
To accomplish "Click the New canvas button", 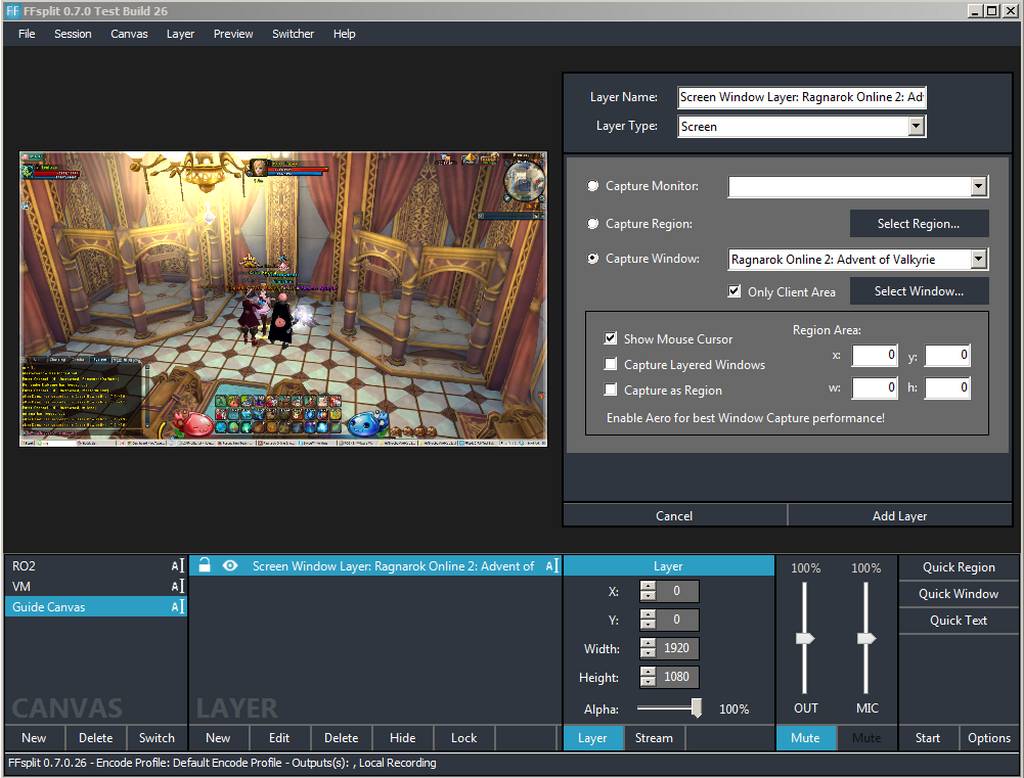I will (34, 737).
